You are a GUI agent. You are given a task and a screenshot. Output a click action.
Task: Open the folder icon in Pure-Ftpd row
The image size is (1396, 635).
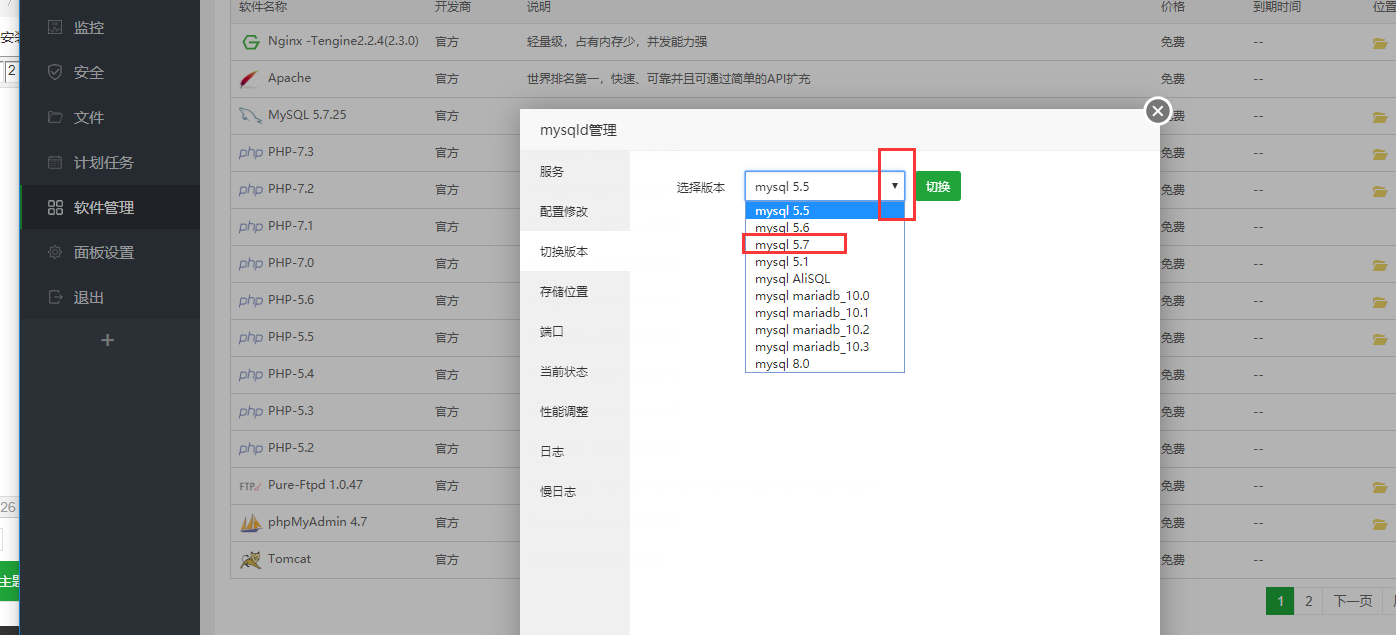[1380, 487]
